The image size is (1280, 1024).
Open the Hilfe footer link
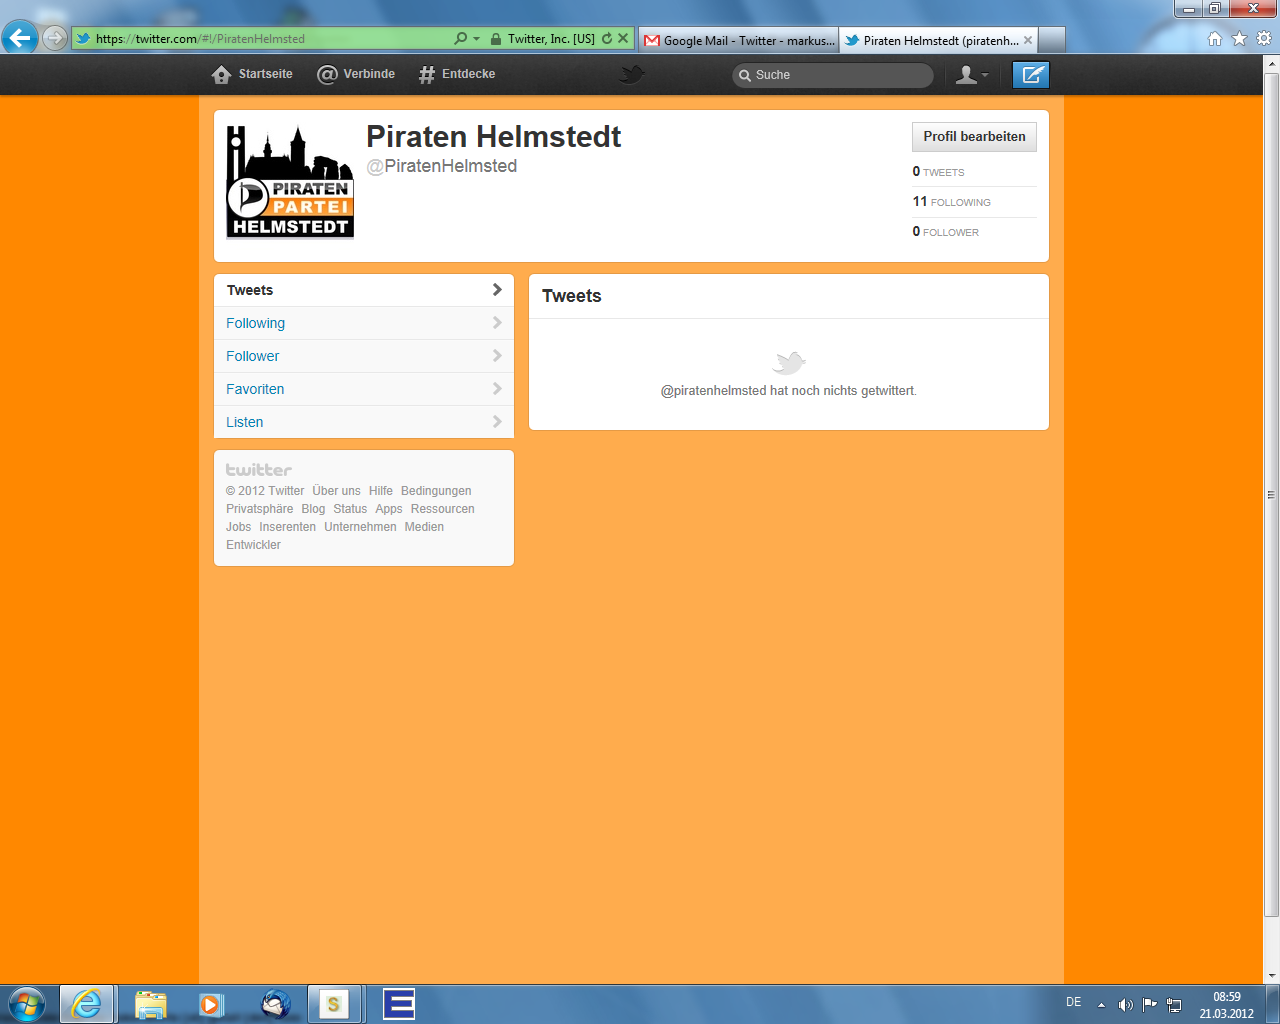tap(381, 491)
